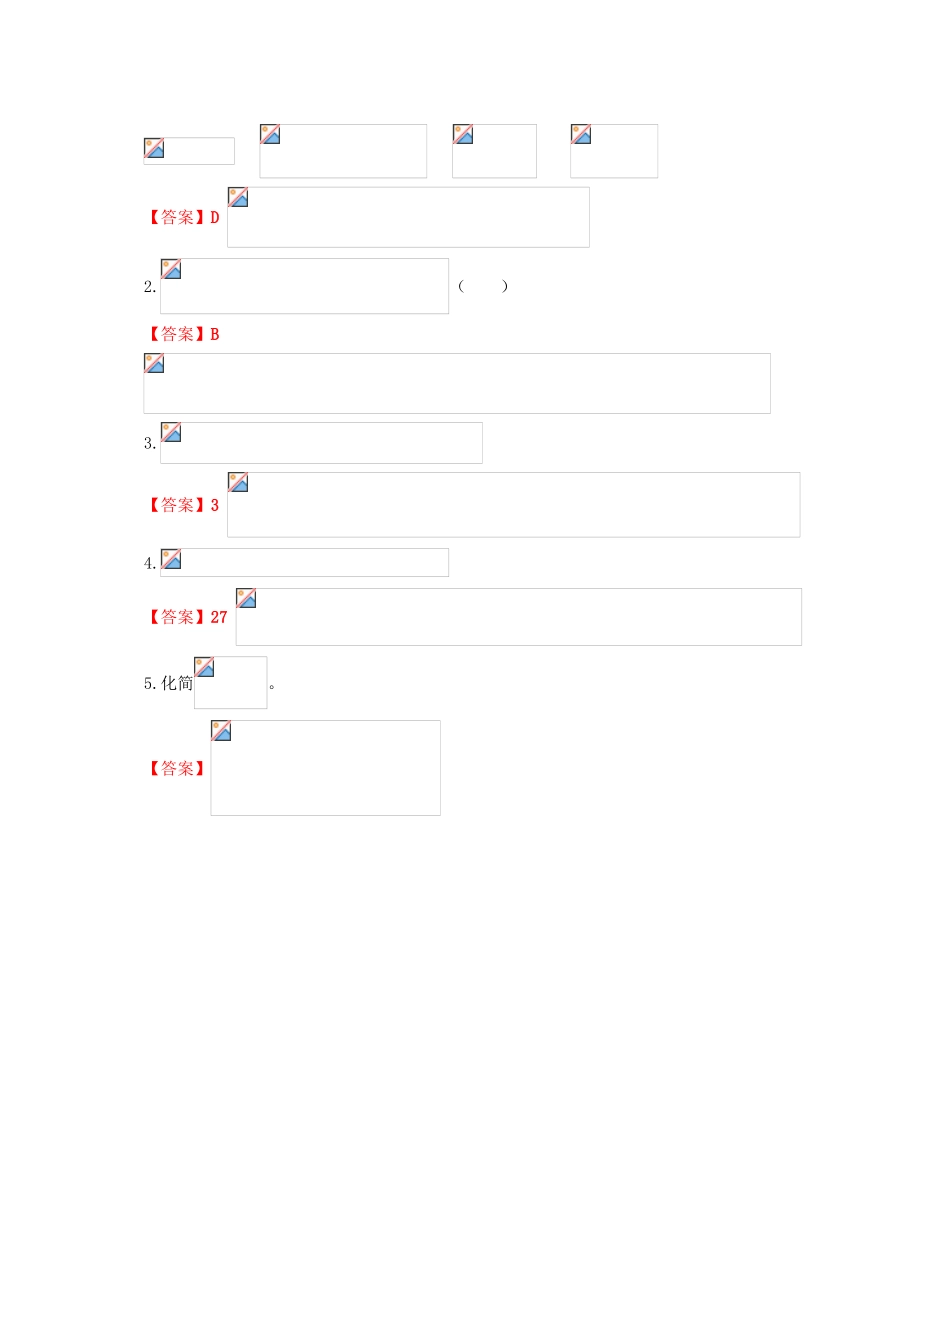
Task: Click the empty parentheses after question 2
Action: pyautogui.click(x=483, y=286)
